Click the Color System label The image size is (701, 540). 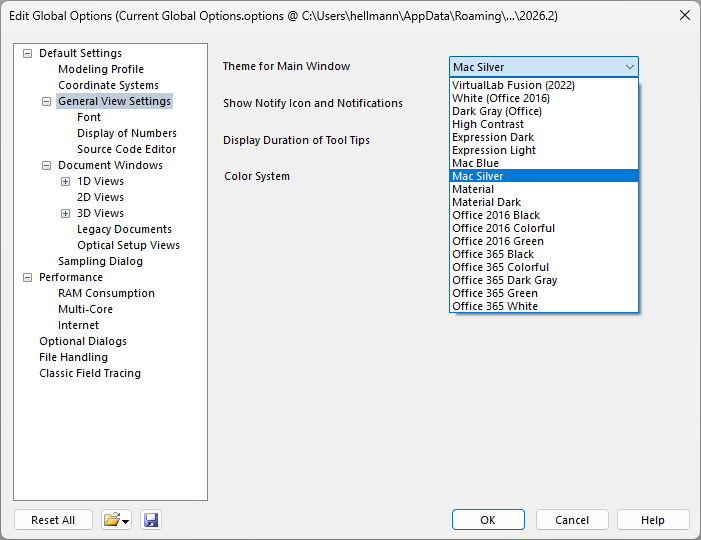point(257,176)
